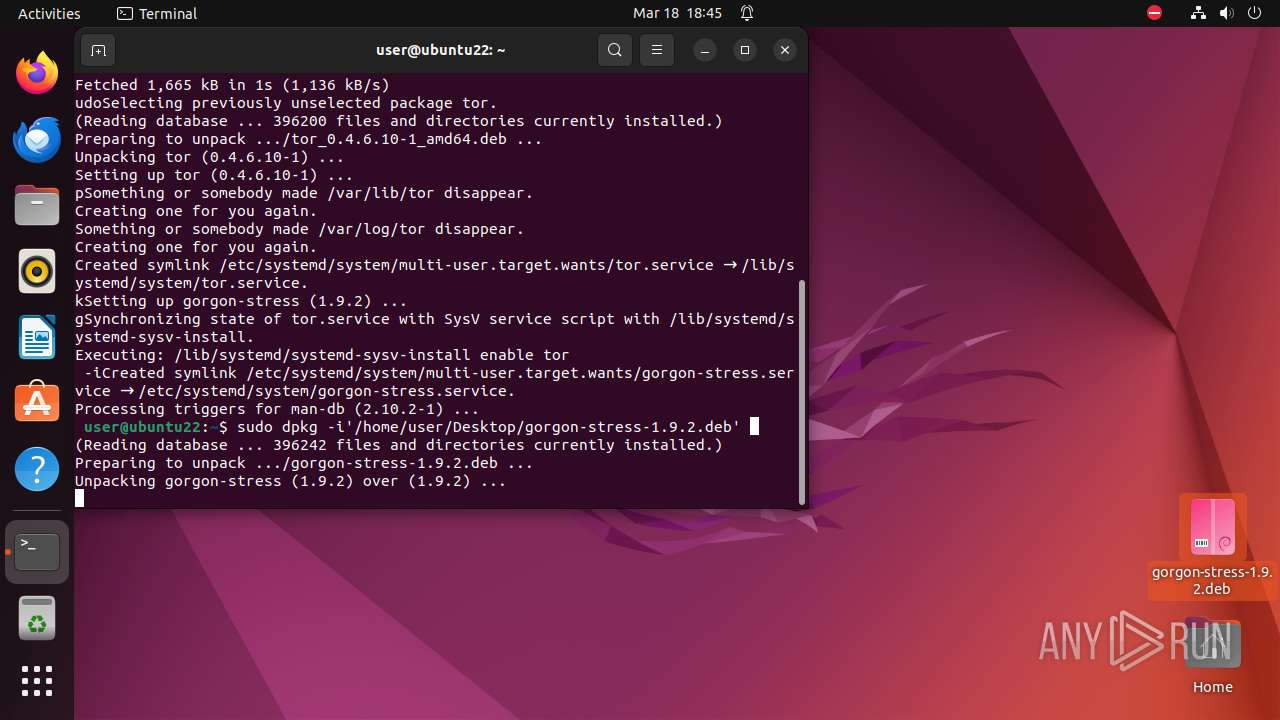Open the clock and calendar panel

click(x=677, y=13)
